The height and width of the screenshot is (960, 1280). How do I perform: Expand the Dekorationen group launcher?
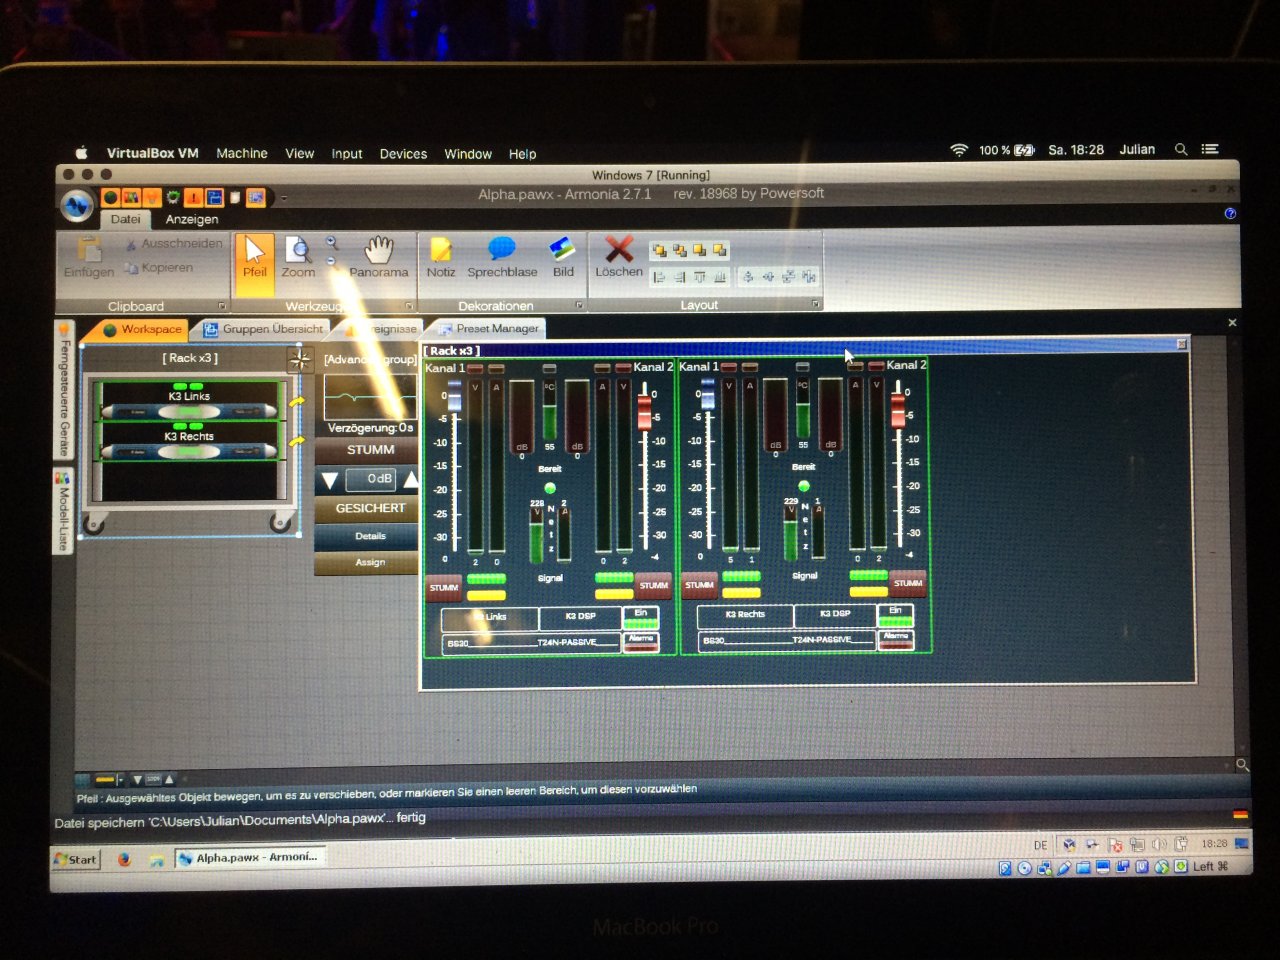[579, 305]
